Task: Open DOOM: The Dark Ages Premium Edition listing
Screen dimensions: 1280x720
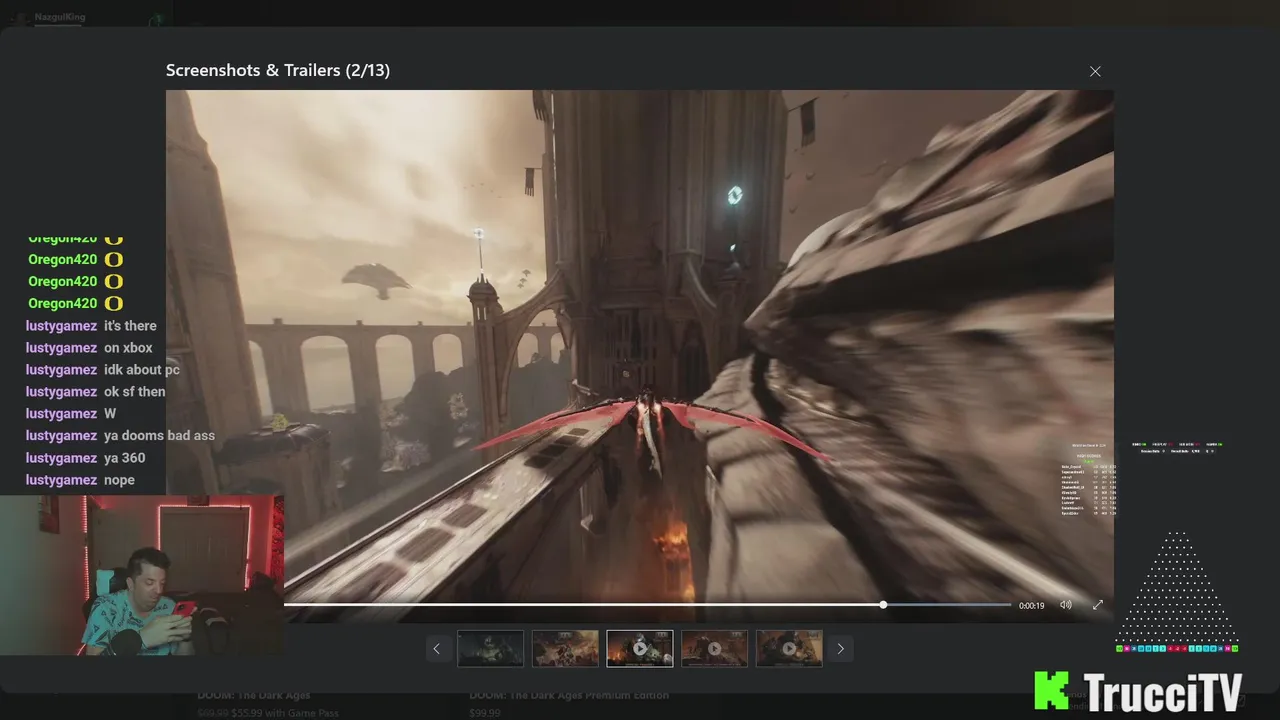Action: (569, 695)
